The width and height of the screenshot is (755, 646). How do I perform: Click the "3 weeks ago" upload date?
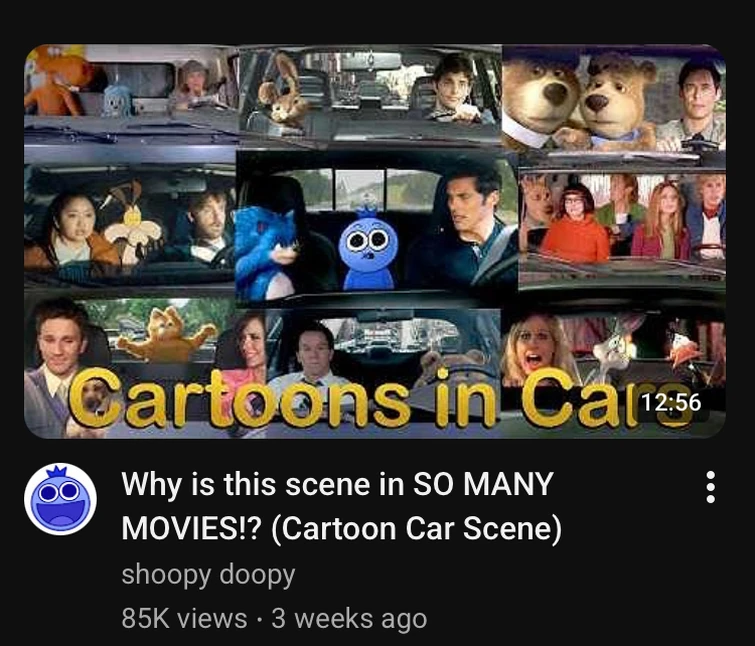(x=349, y=618)
